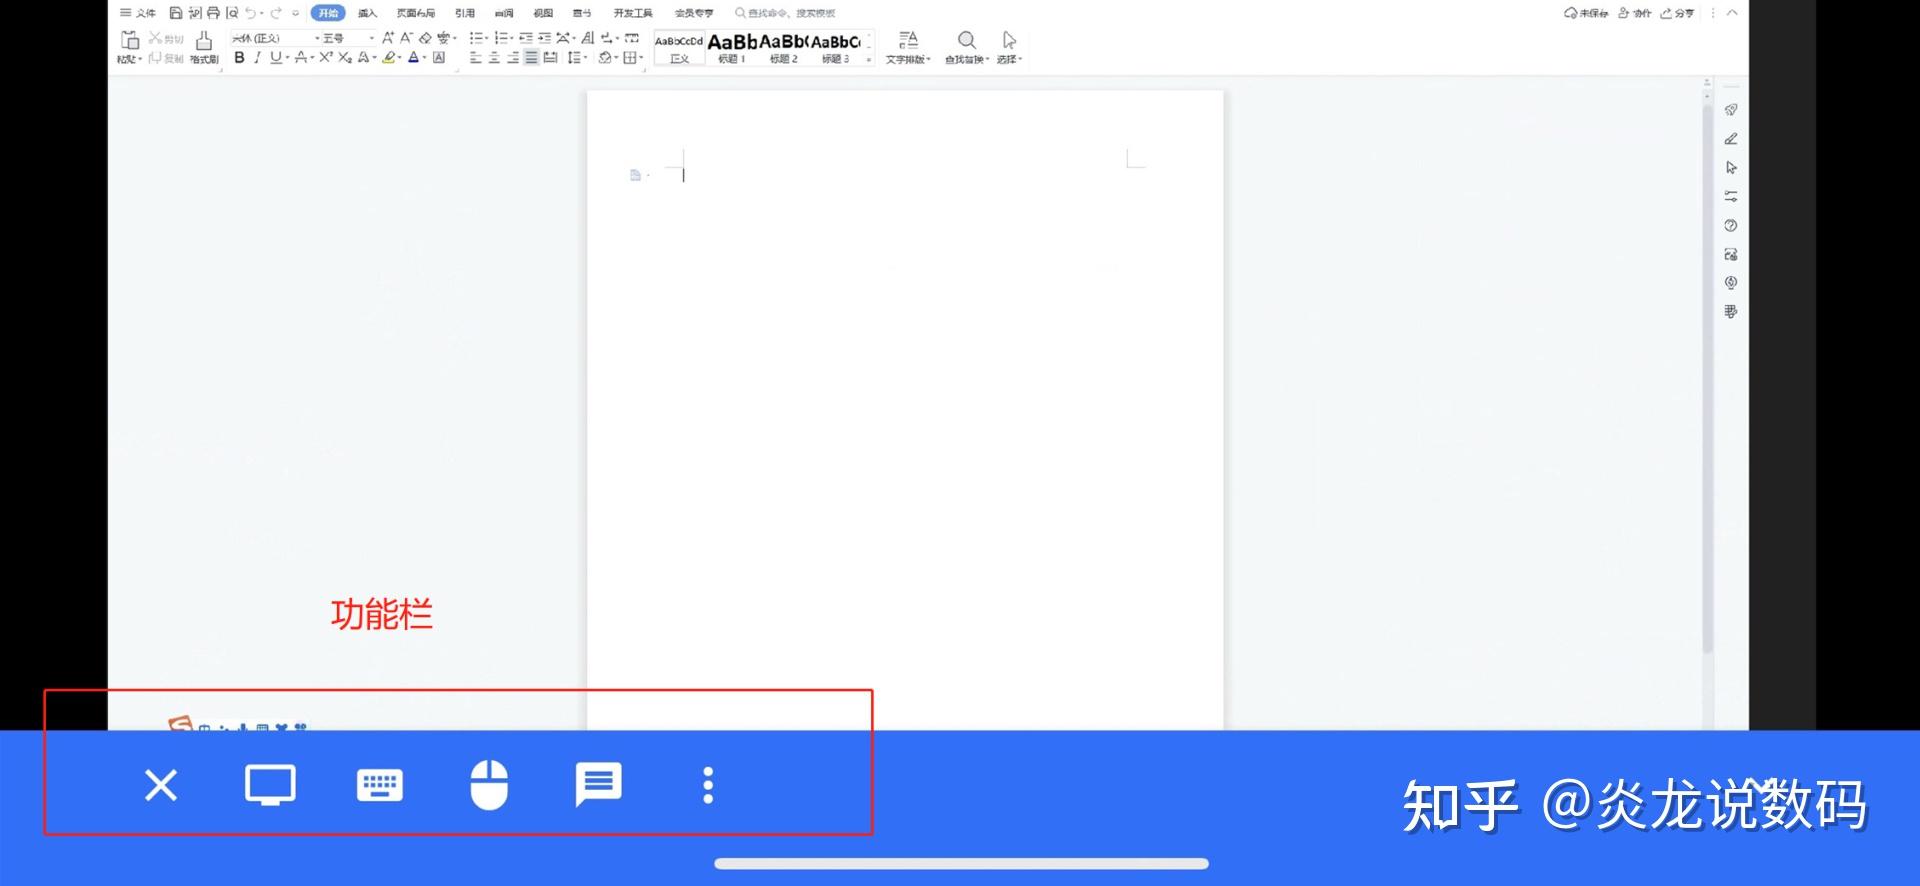This screenshot has height=886, width=1920.
Task: Click the Share (分享) button
Action: (x=1677, y=13)
